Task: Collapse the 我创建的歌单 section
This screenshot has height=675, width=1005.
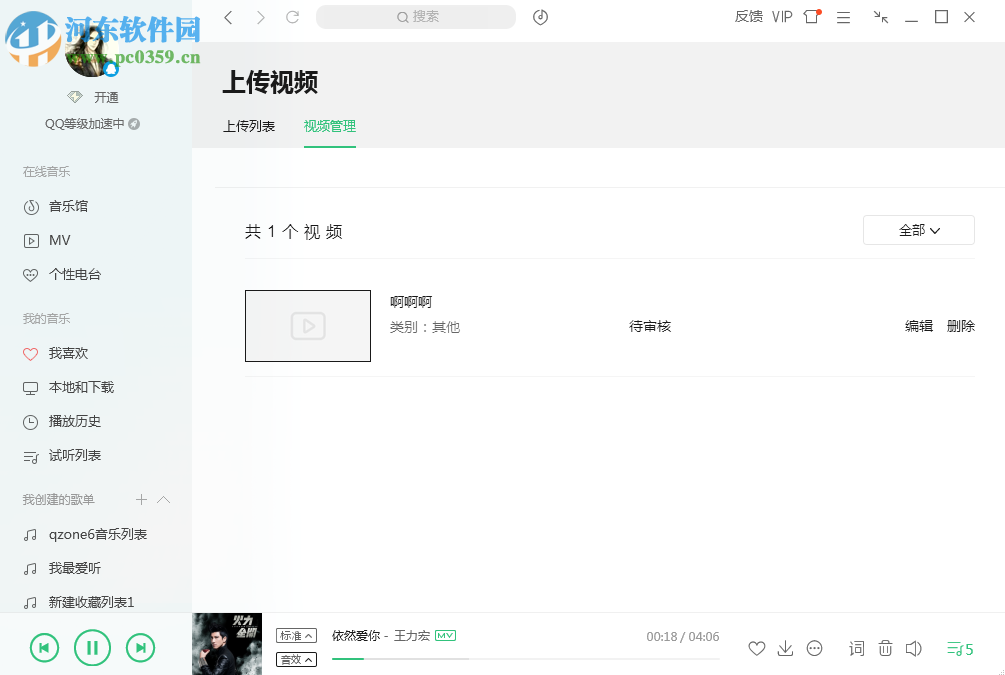Action: click(163, 499)
